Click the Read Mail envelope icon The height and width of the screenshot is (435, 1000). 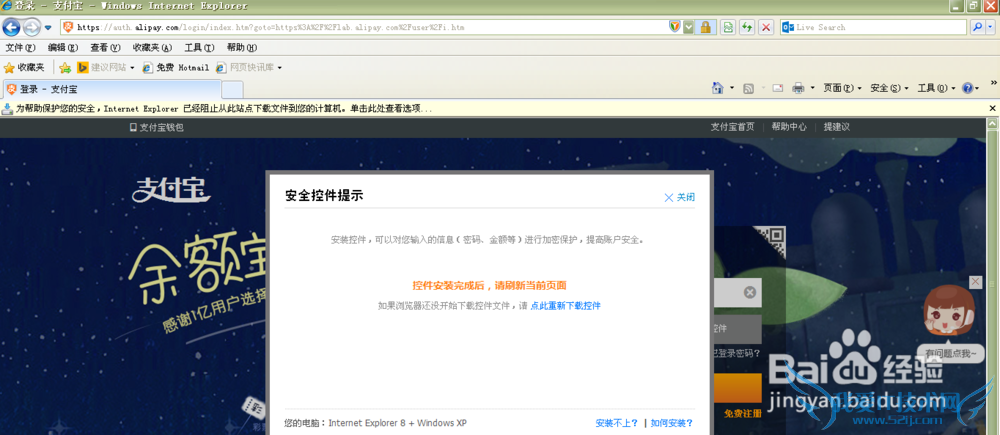777,88
